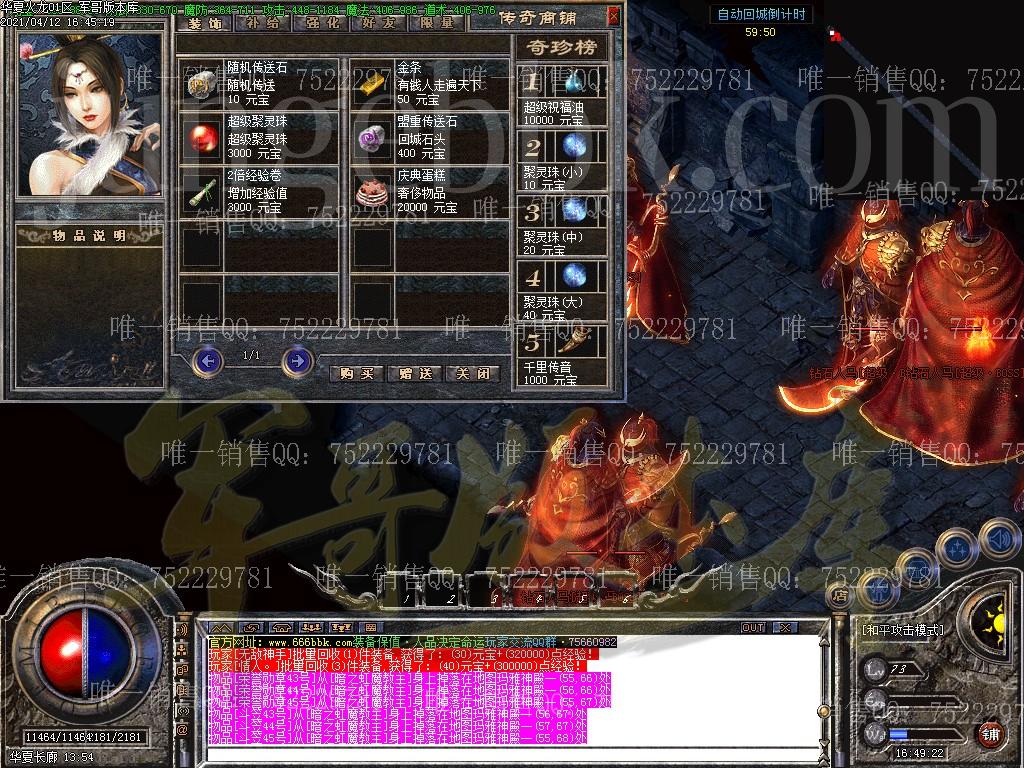Open shop with red 铺 button
Screen dimensions: 1024x768
pos(989,734)
